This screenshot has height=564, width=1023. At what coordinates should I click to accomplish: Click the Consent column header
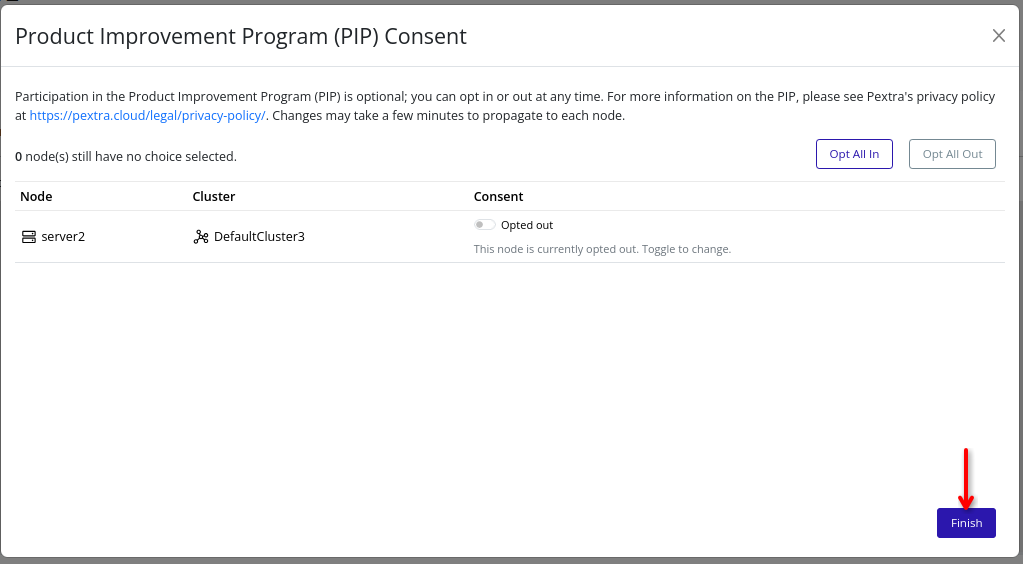[x=498, y=196]
